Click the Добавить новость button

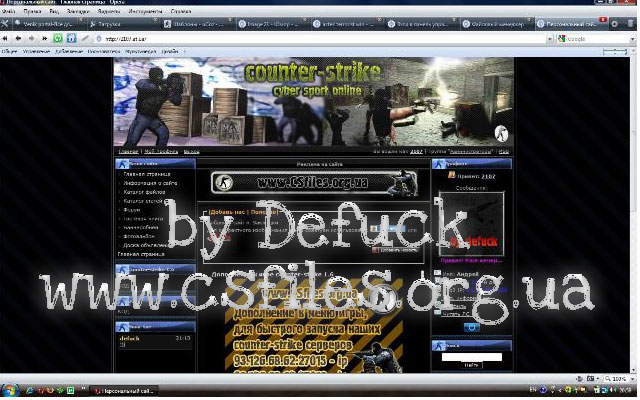(396, 250)
